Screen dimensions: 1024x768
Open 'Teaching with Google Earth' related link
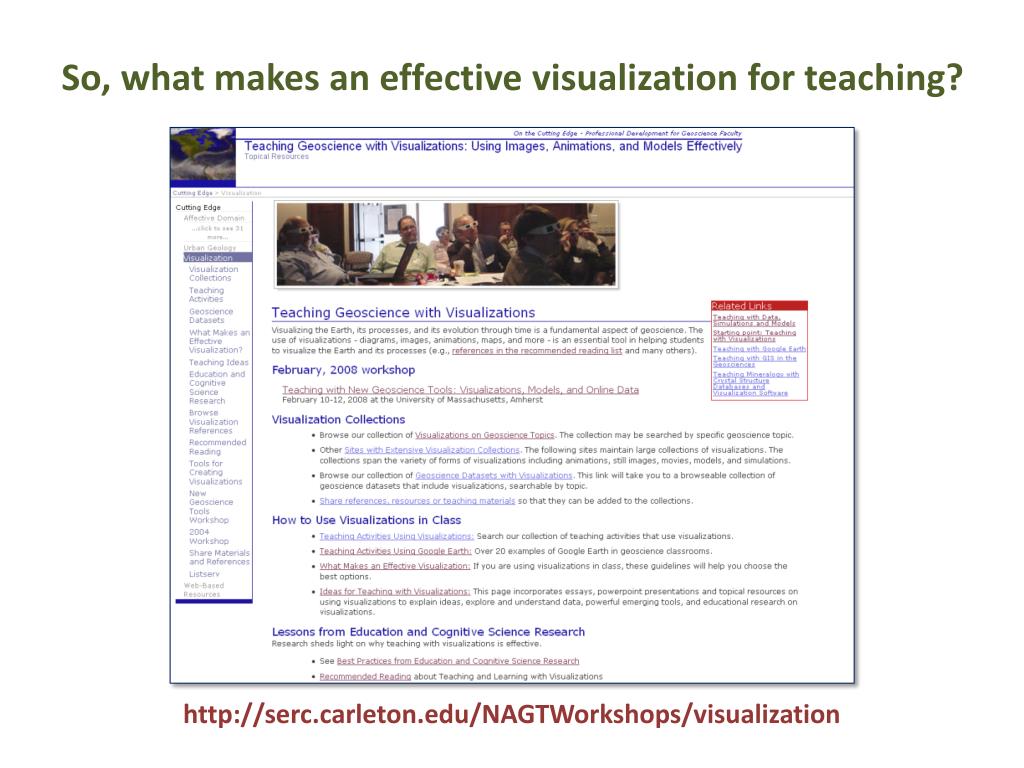pyautogui.click(x=759, y=349)
